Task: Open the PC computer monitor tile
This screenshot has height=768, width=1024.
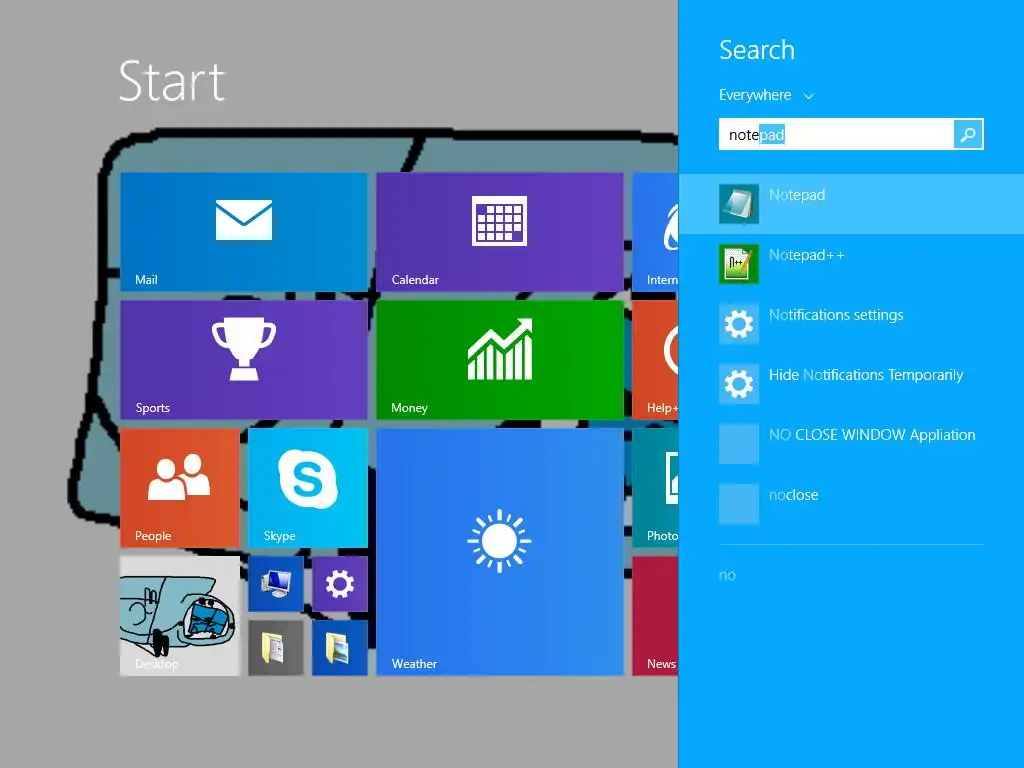Action: (x=276, y=583)
